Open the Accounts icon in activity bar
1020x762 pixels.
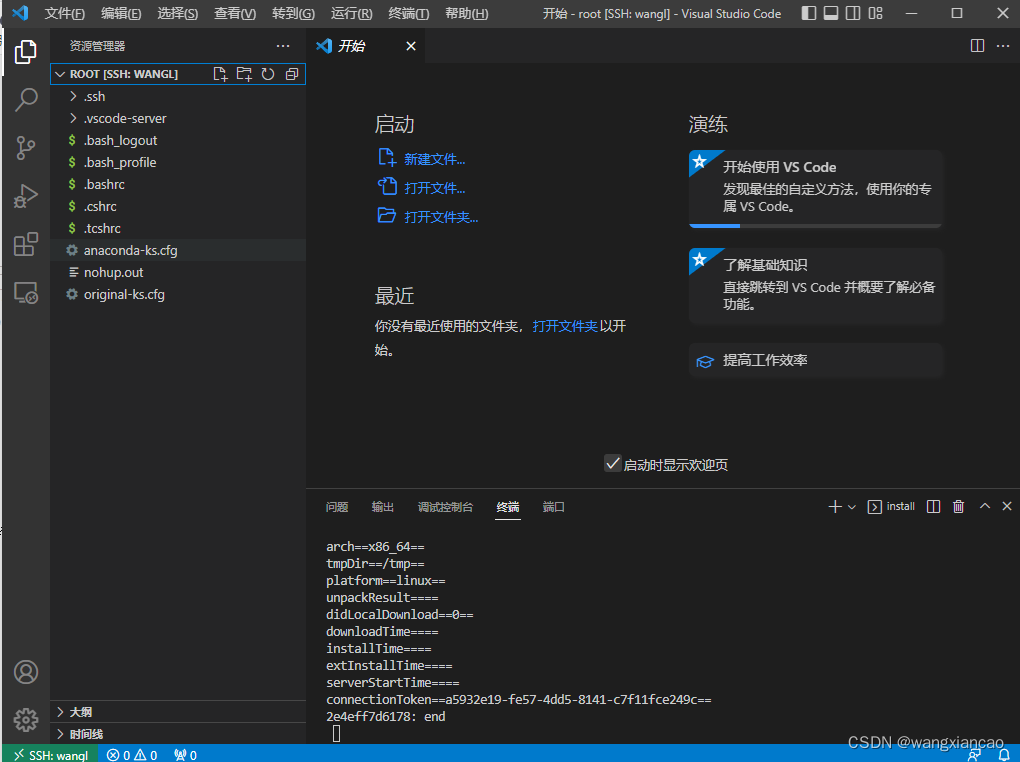(26, 672)
